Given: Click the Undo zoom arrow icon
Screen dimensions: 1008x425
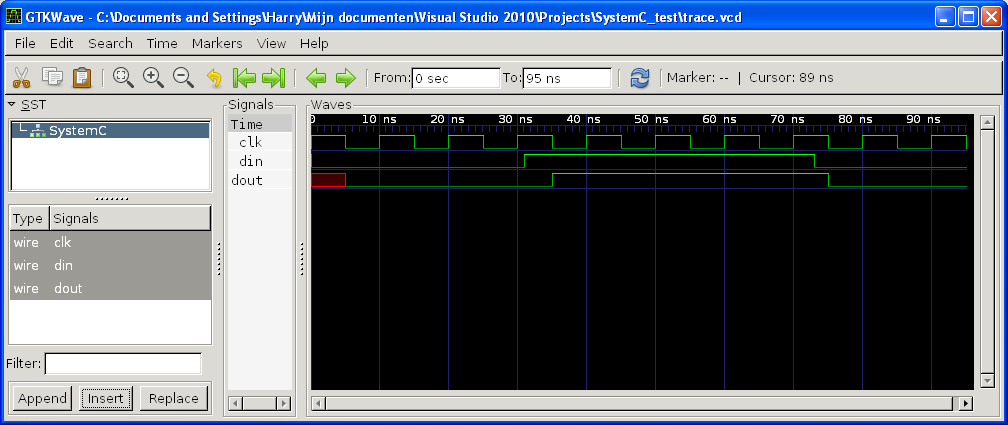Looking at the screenshot, I should (x=213, y=78).
